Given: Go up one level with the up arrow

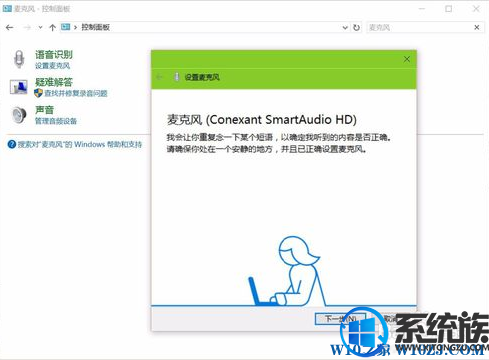Looking at the screenshot, I should click(52, 27).
